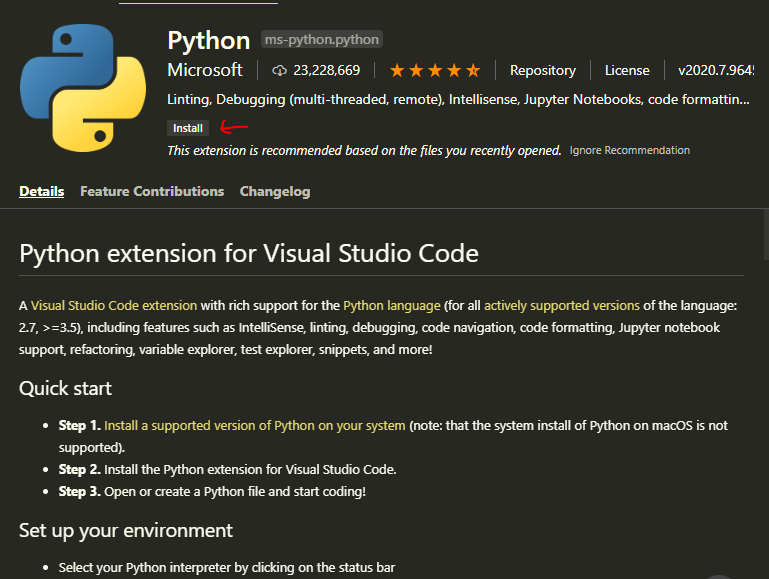This screenshot has width=769, height=579.
Task: Click the ms-python.python identifier badge
Action: coord(322,39)
